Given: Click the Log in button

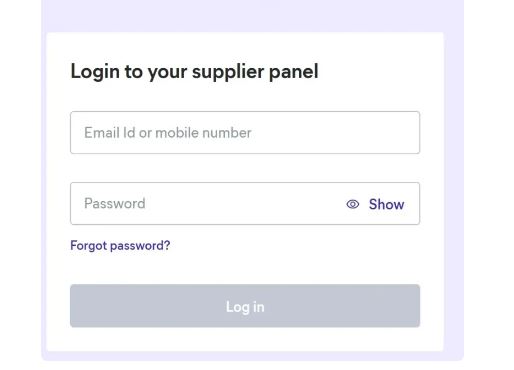Looking at the screenshot, I should 245,306.
